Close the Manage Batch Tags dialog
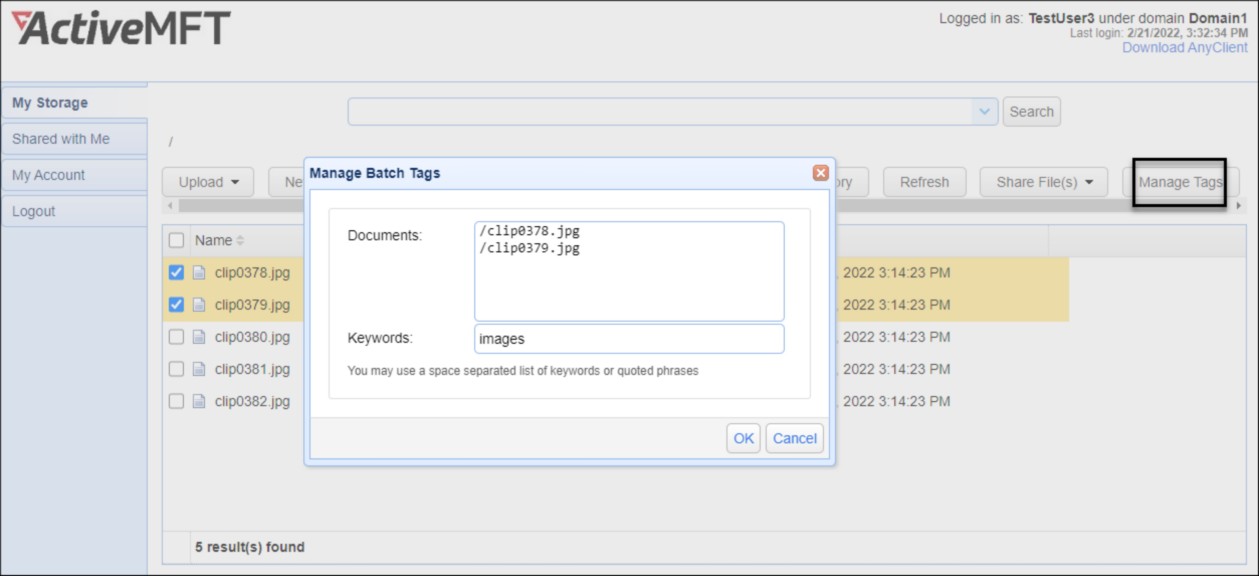The image size is (1259, 576). click(x=820, y=173)
